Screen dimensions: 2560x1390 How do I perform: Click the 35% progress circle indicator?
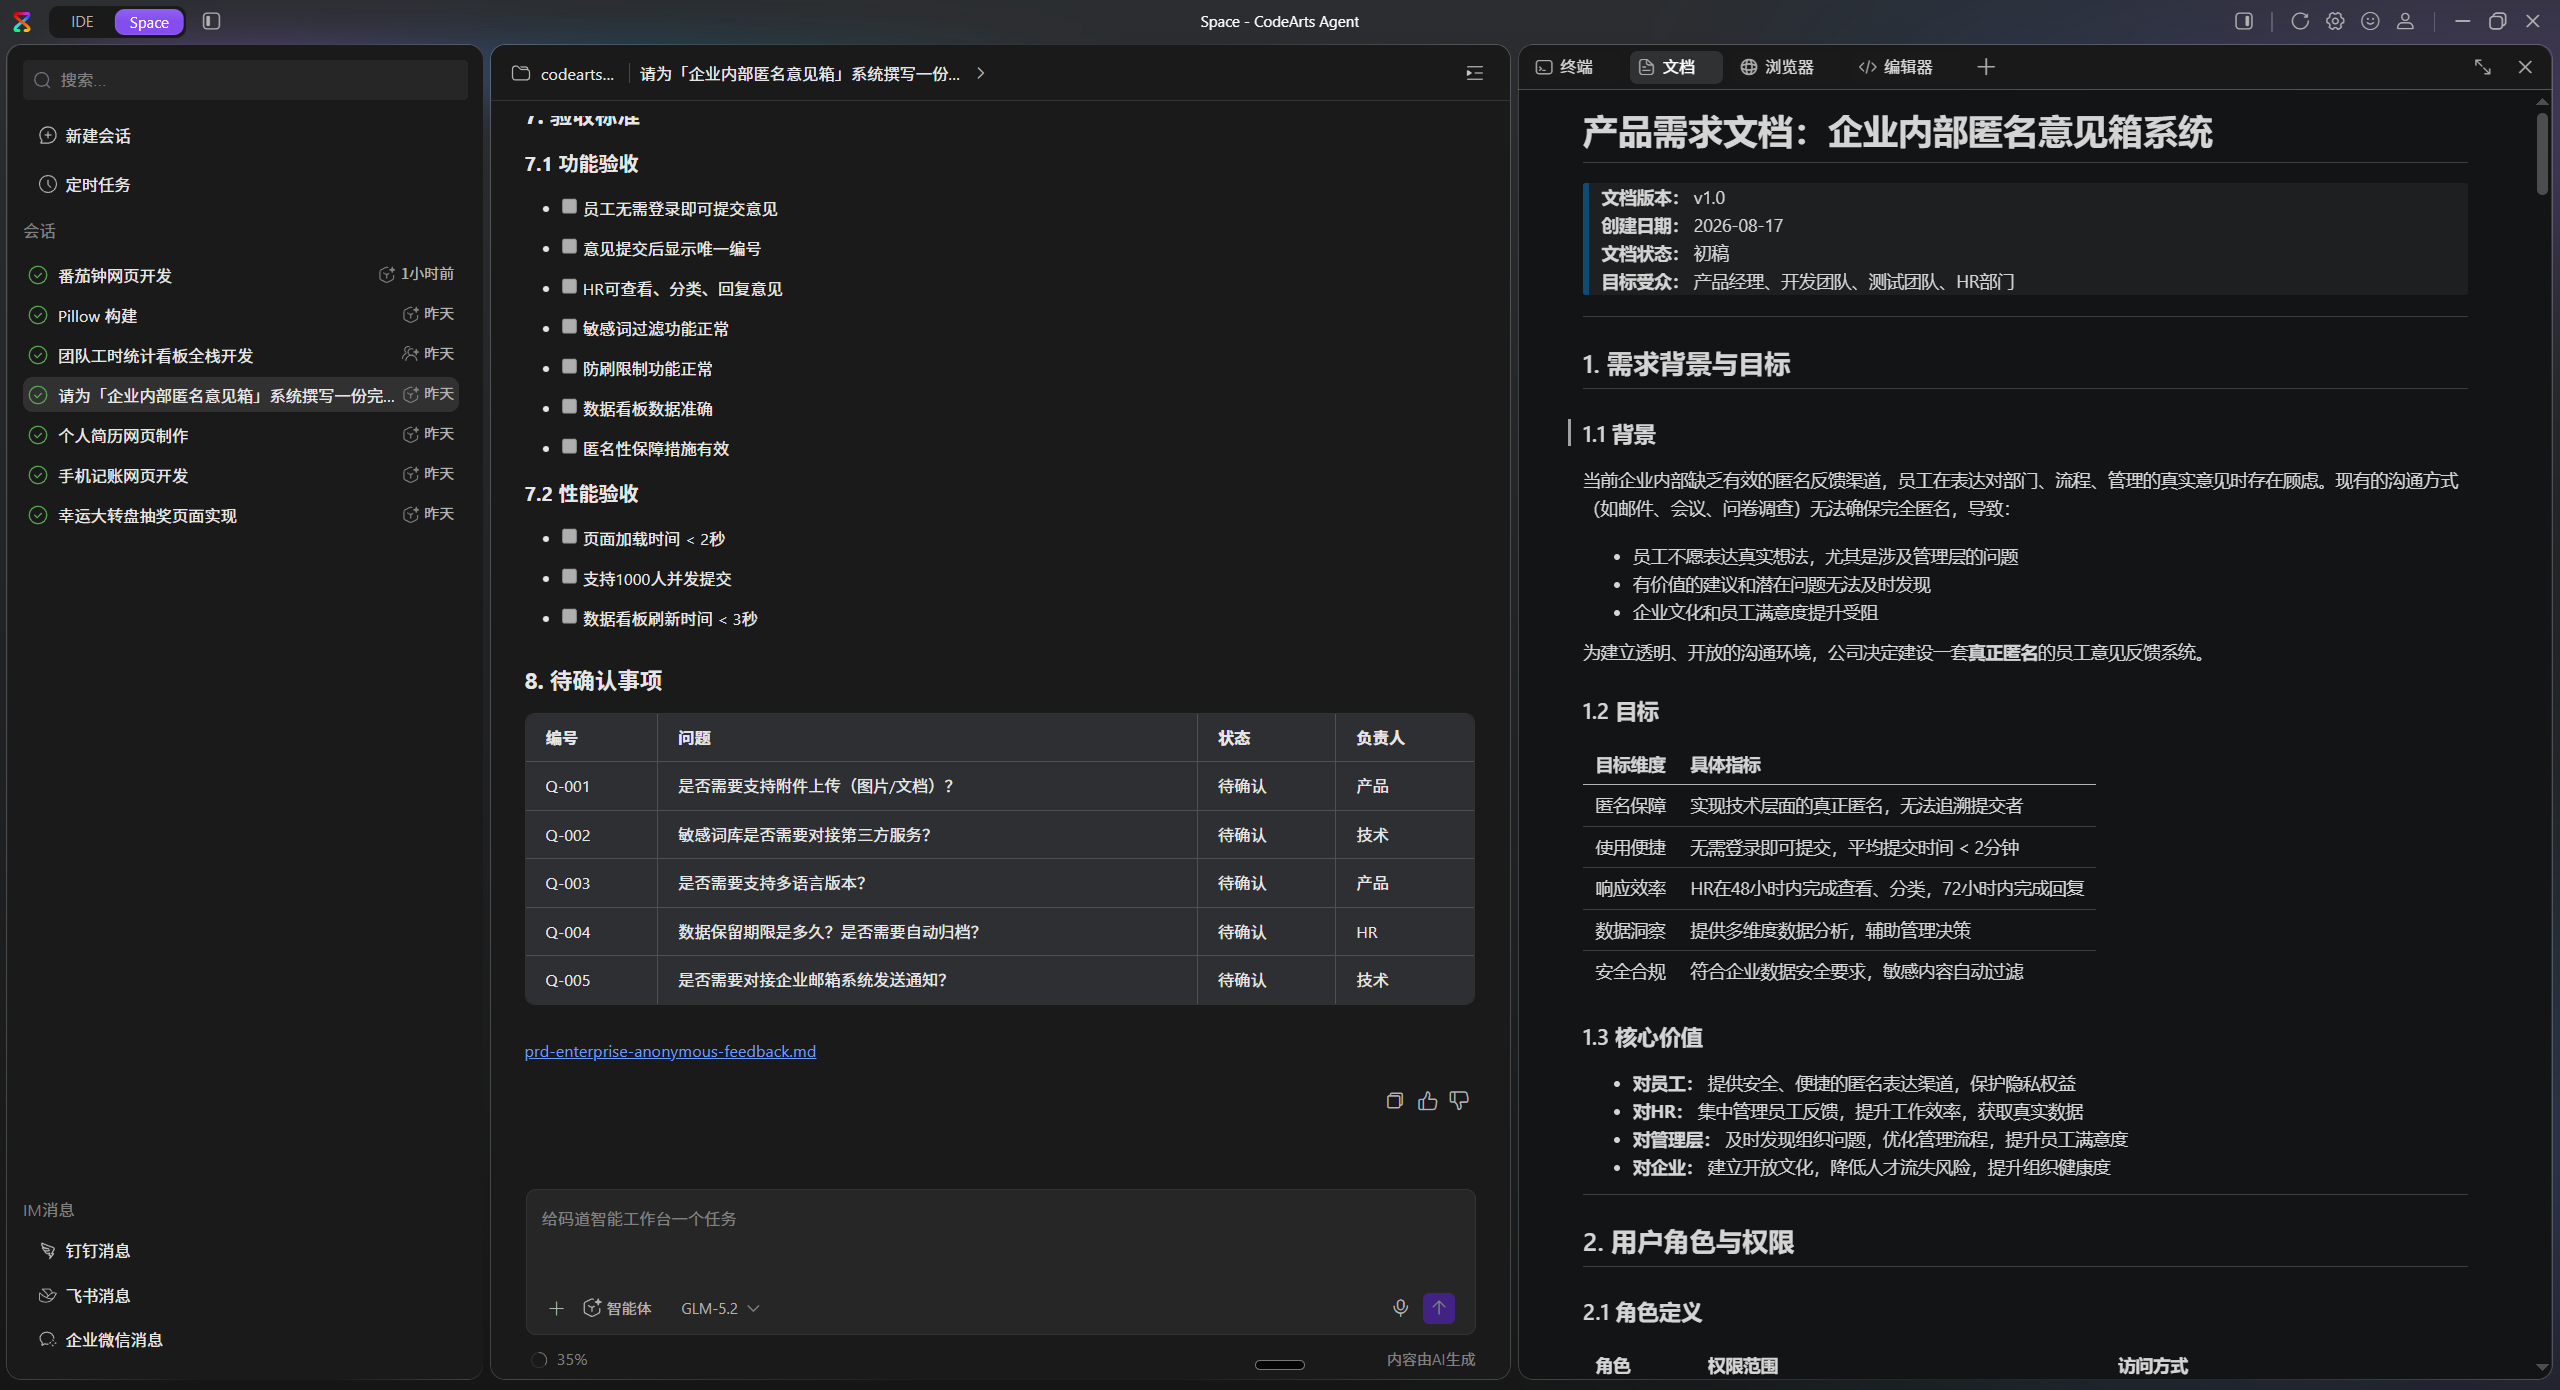[539, 1360]
